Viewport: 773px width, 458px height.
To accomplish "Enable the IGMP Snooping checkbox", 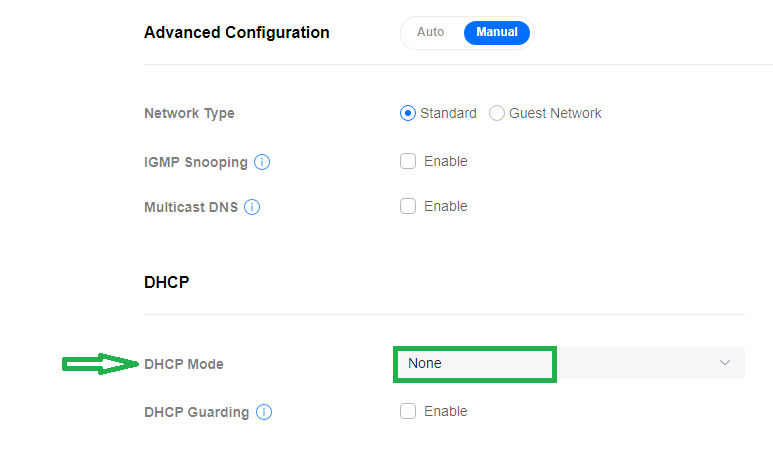I will tap(408, 161).
